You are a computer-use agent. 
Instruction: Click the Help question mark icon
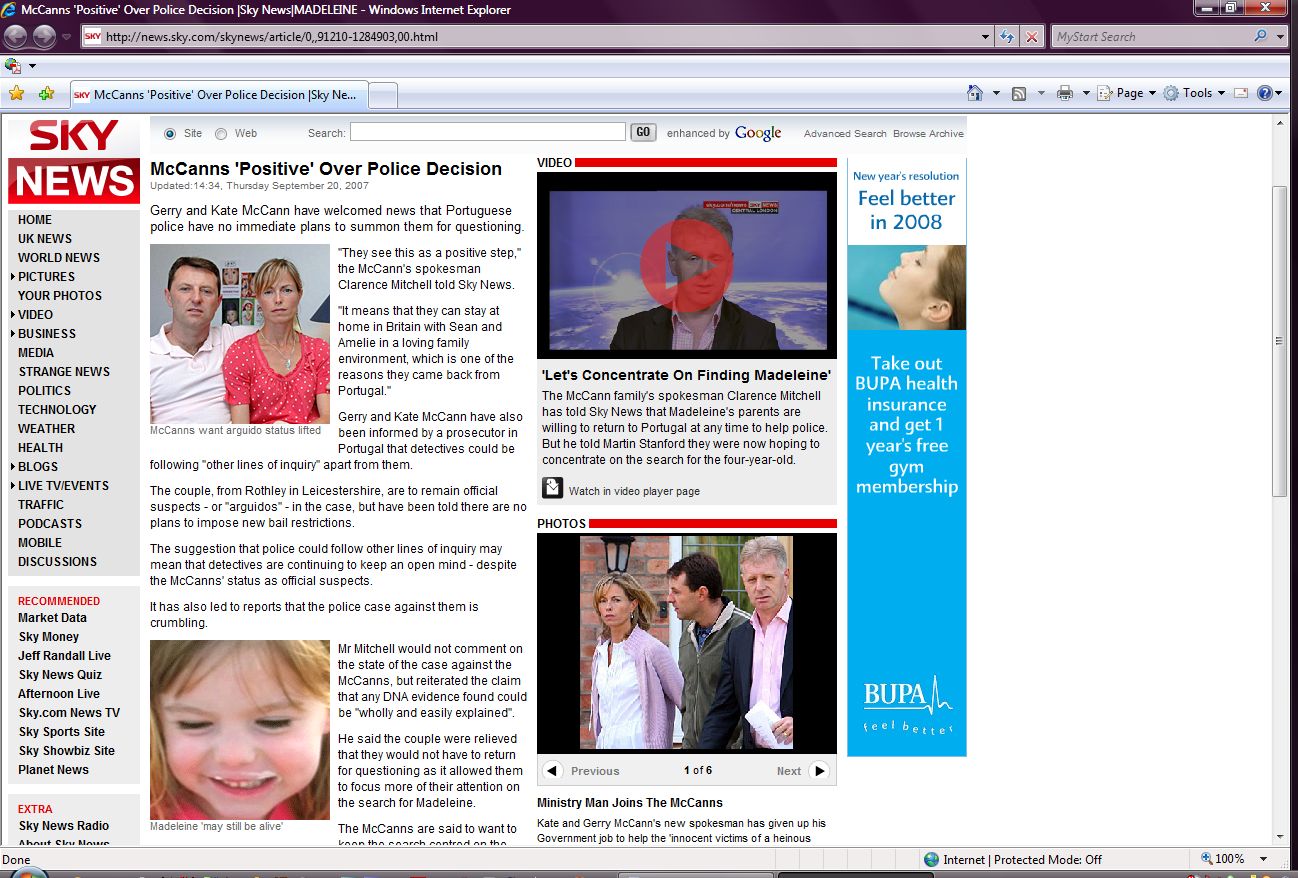[1264, 93]
